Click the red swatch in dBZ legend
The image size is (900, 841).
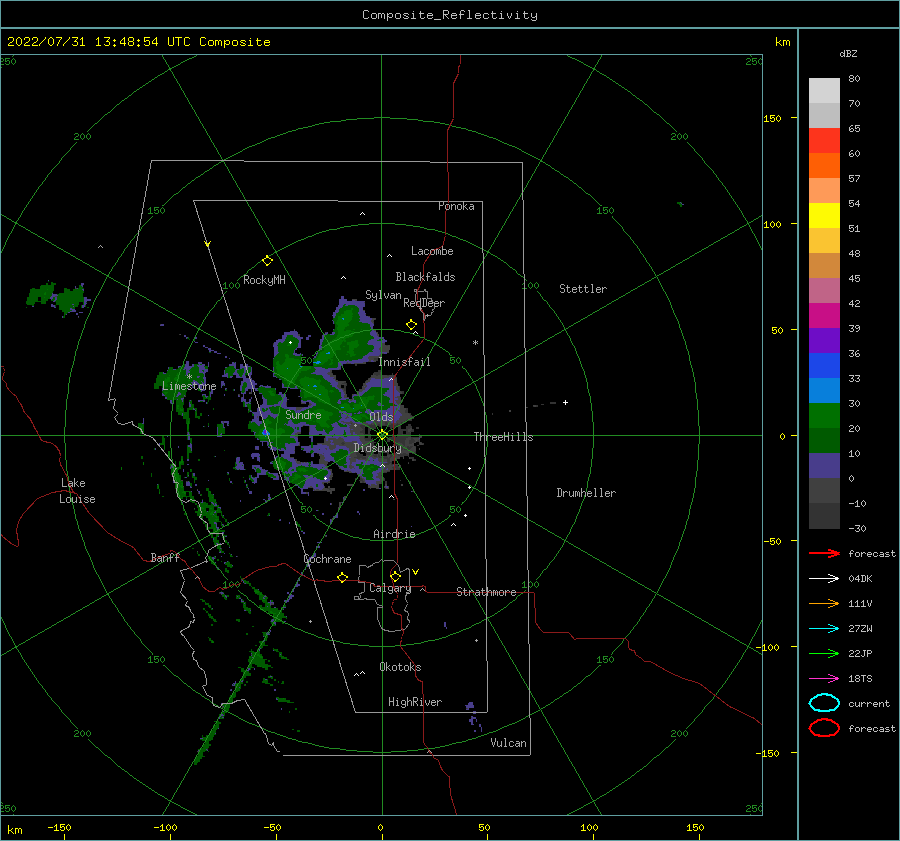click(824, 141)
